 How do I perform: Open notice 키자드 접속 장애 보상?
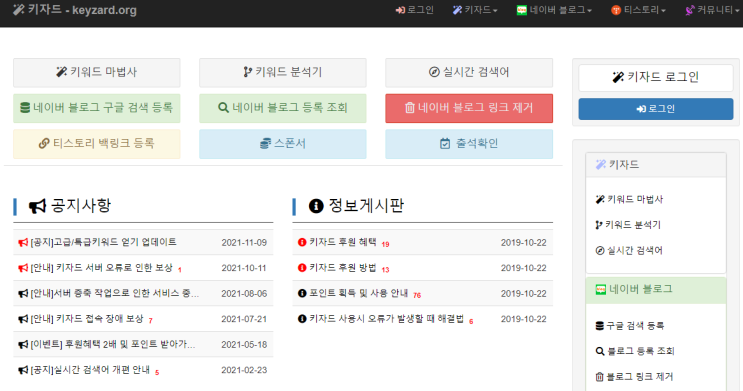click(87, 319)
